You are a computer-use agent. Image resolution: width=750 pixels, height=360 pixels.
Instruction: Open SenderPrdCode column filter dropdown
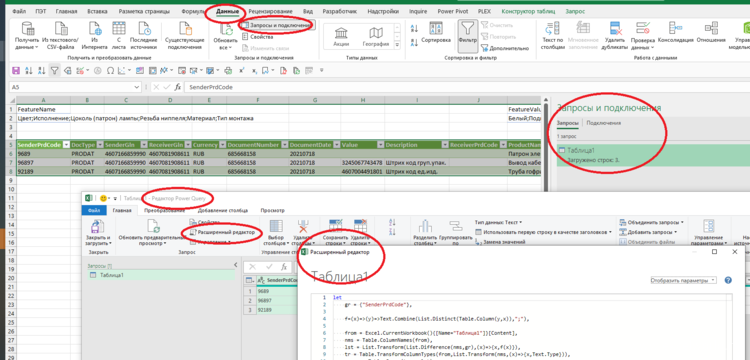point(67,145)
